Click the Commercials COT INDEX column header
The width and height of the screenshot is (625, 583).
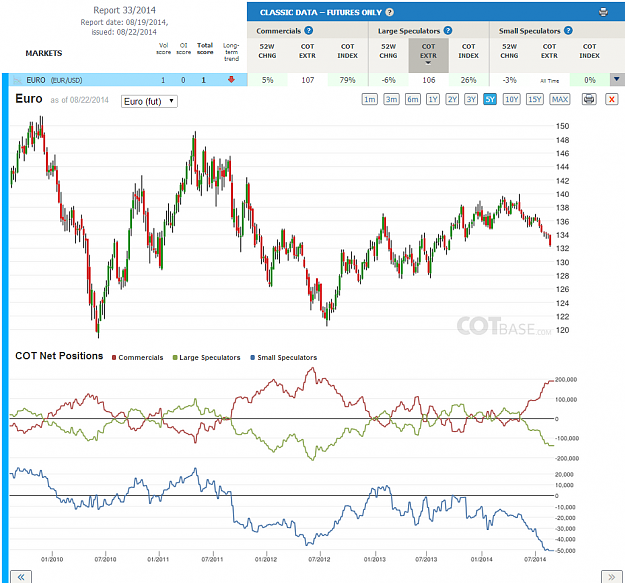(348, 51)
